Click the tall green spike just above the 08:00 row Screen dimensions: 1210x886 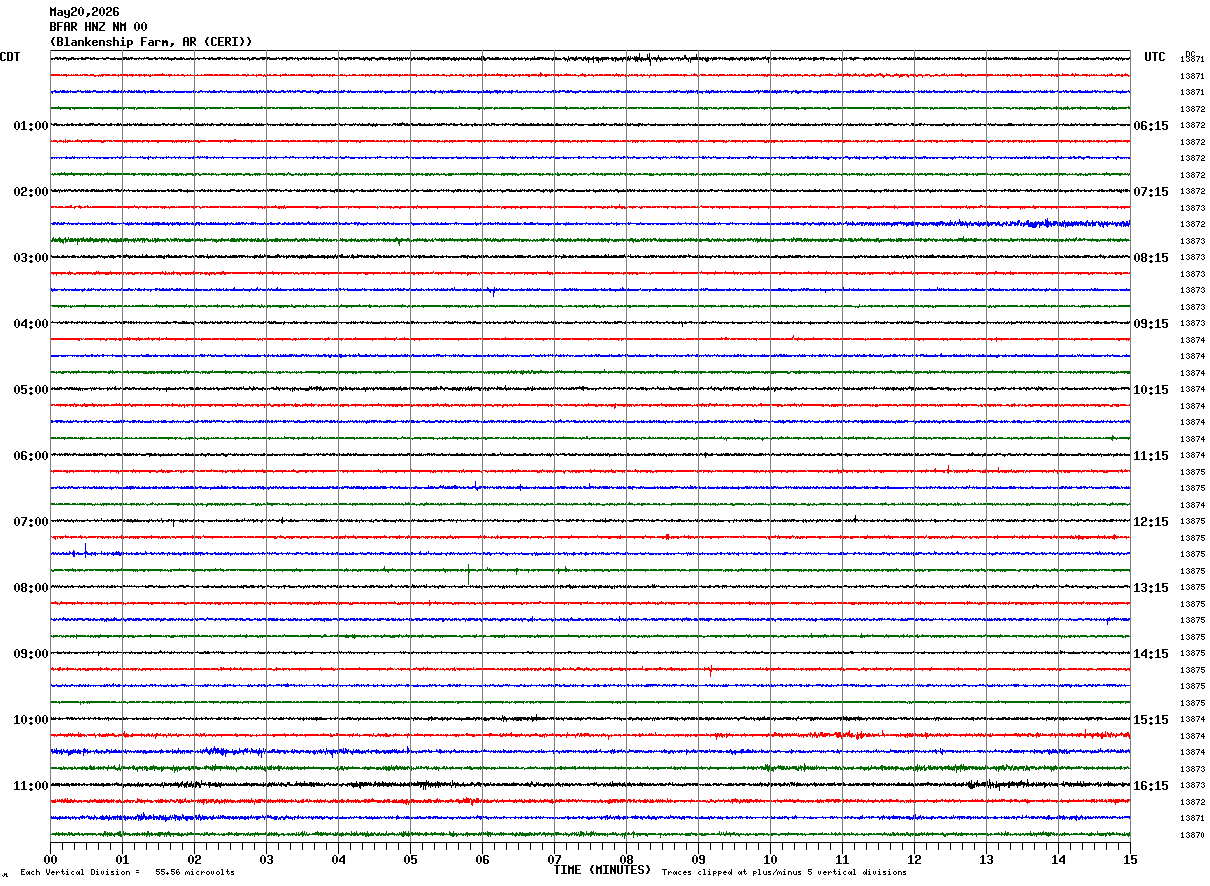468,574
